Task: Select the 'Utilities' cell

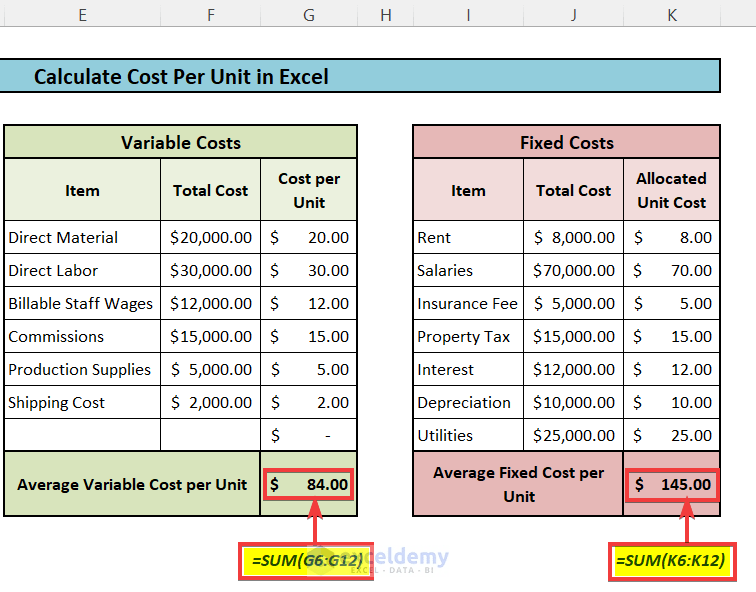Action: pyautogui.click(x=468, y=435)
